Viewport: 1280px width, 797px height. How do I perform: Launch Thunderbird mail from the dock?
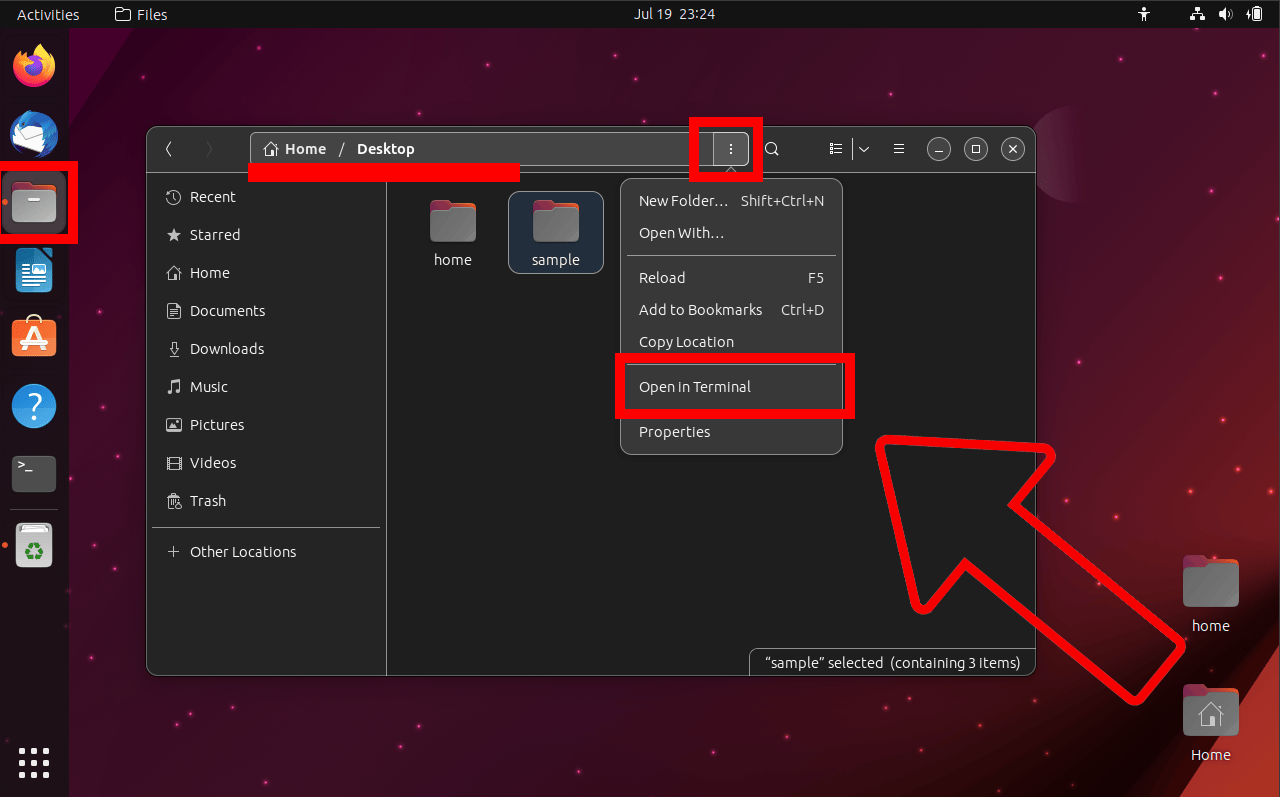[33, 134]
